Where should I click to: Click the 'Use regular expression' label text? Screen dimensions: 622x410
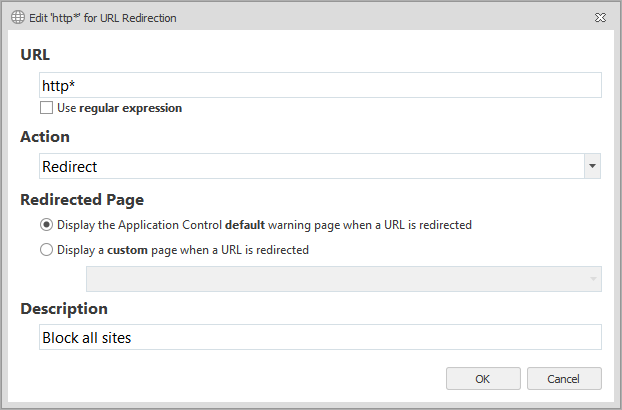pos(120,108)
